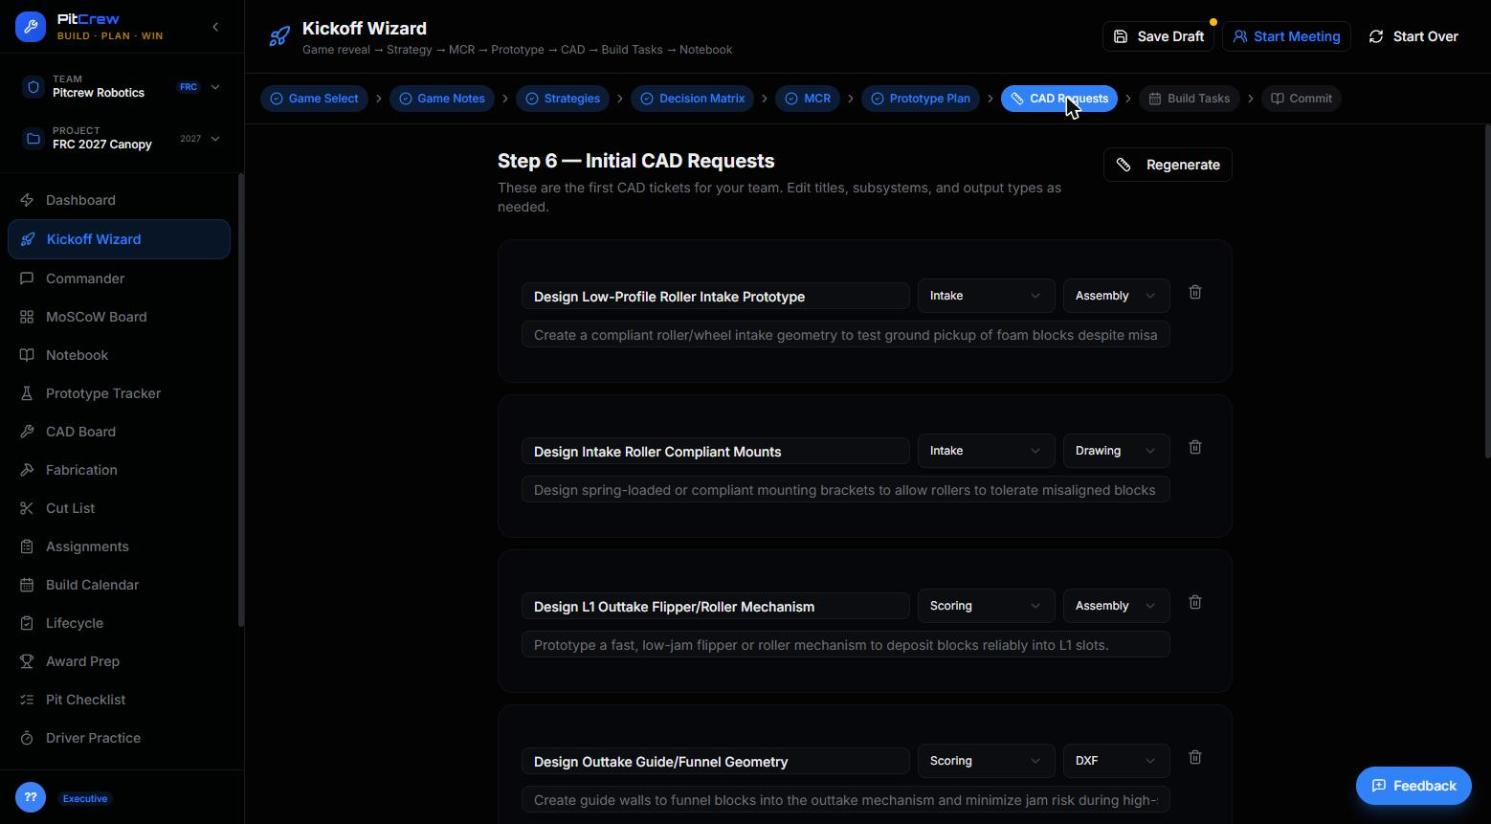Open Driver Practice in the sidebar
Image resolution: width=1491 pixels, height=824 pixels.
[x=119, y=738]
